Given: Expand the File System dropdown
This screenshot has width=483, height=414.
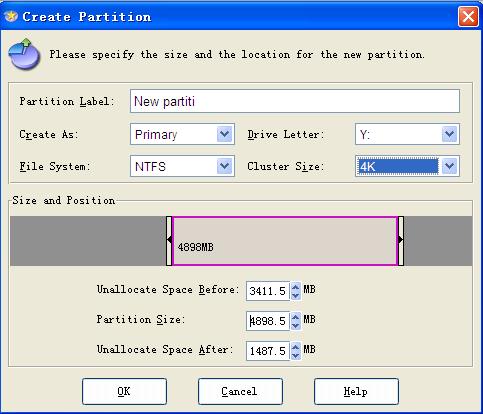Looking at the screenshot, I should tap(224, 166).
